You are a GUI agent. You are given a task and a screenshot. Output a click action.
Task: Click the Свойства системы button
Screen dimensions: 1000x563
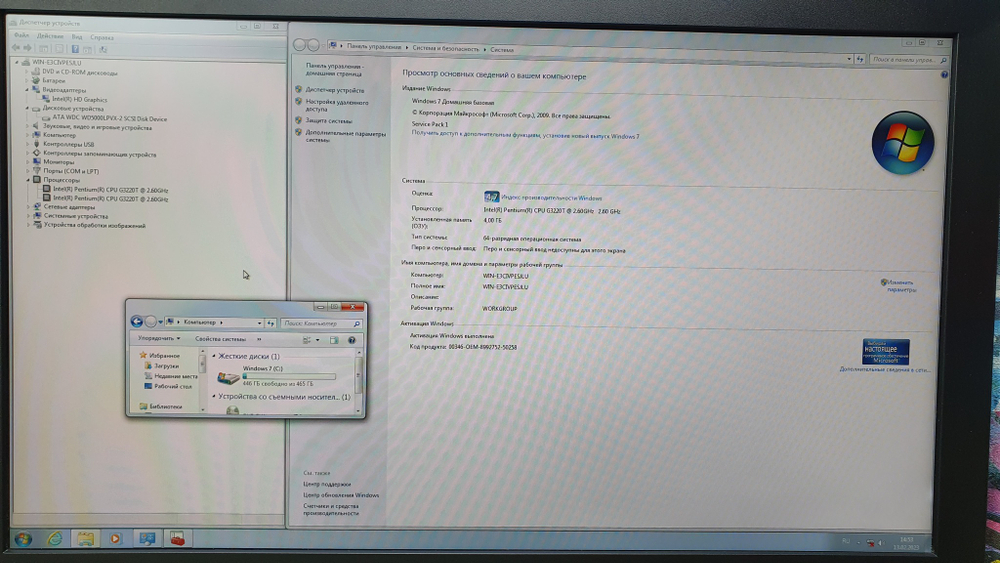[x=220, y=340]
